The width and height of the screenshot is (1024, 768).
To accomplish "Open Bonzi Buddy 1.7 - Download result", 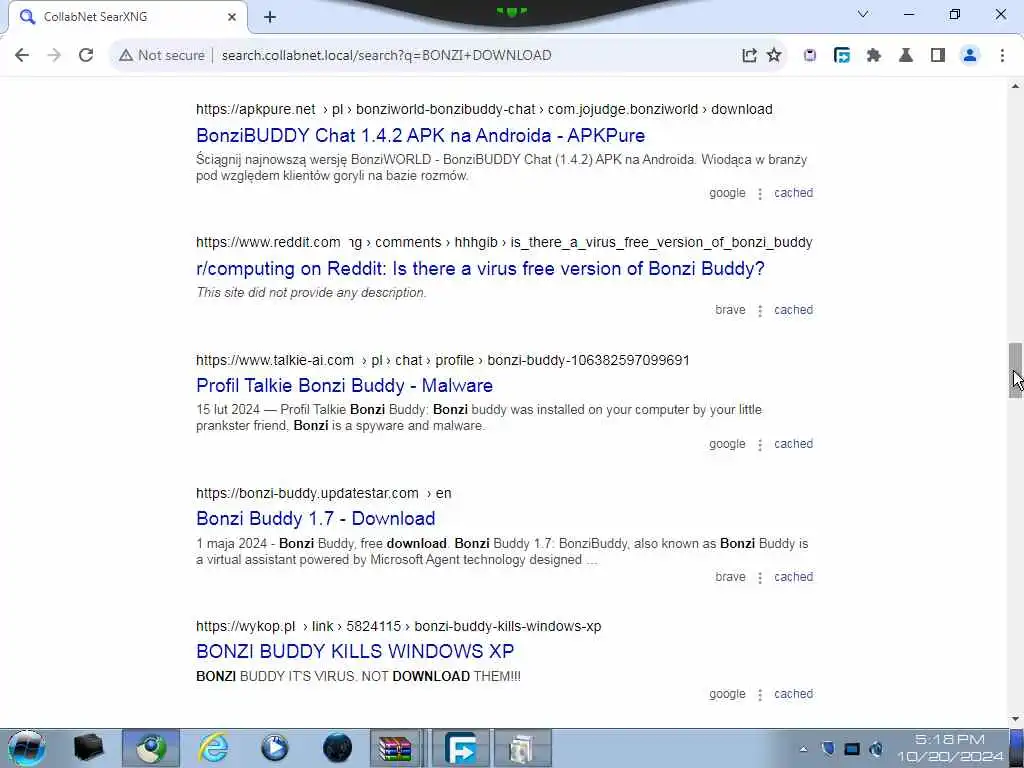I will click(x=315, y=519).
